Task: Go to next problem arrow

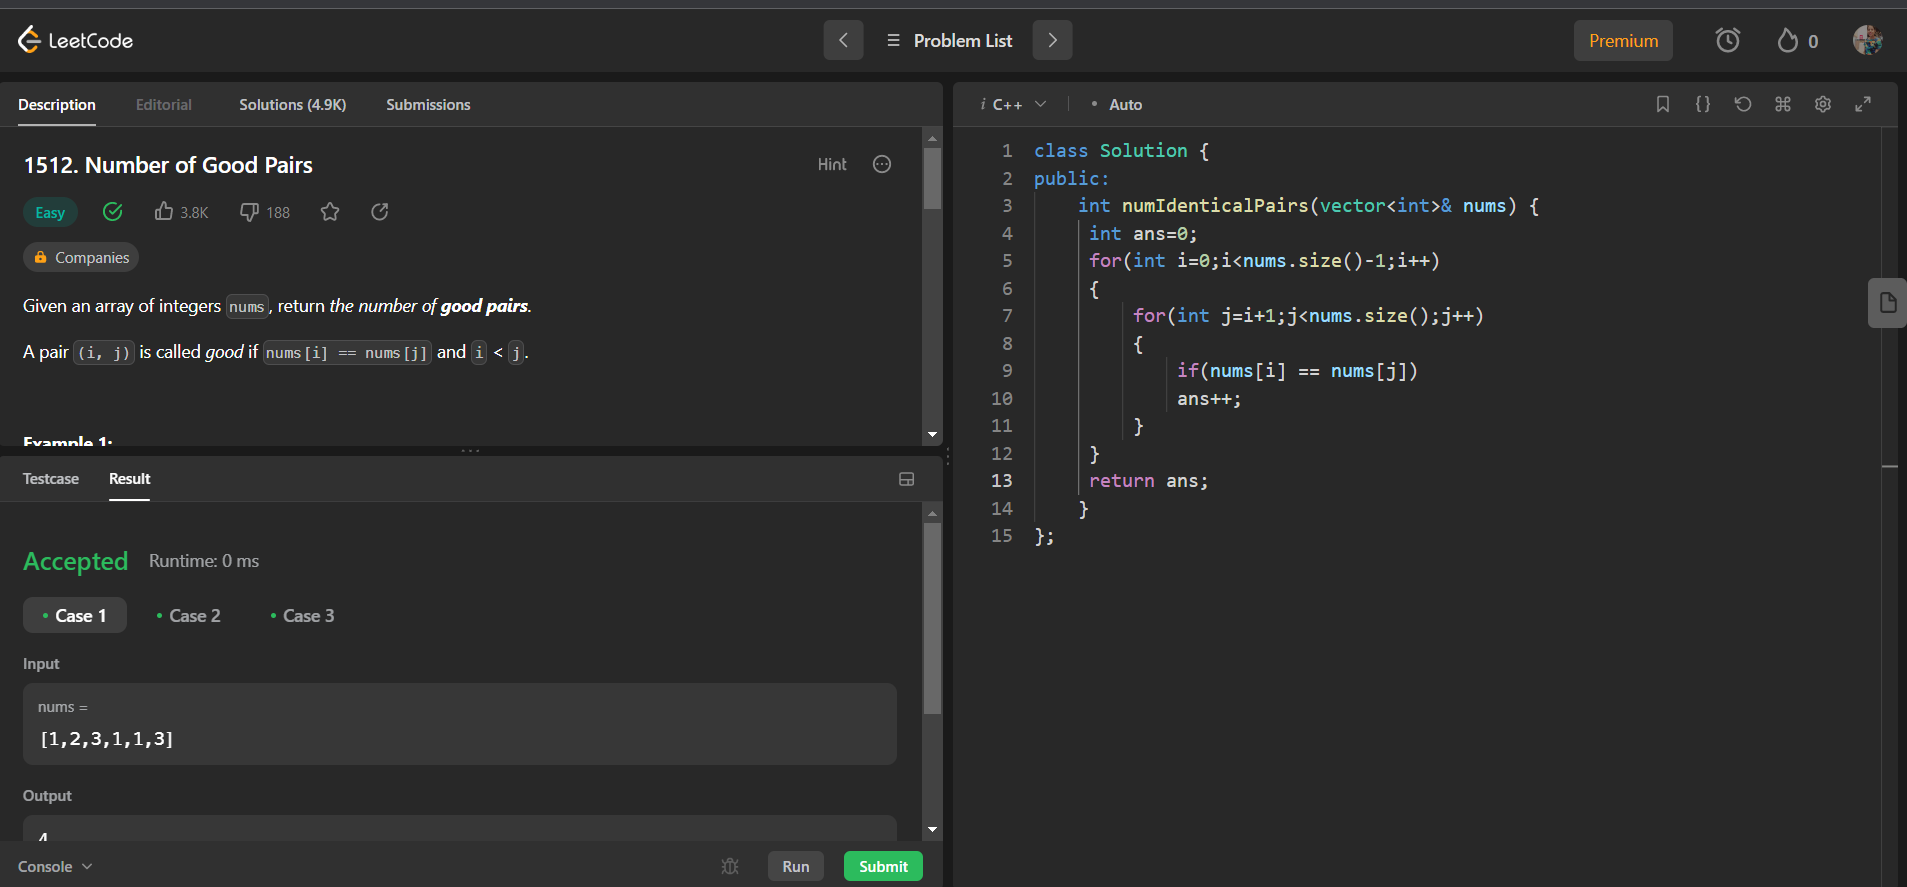Action: (1052, 40)
